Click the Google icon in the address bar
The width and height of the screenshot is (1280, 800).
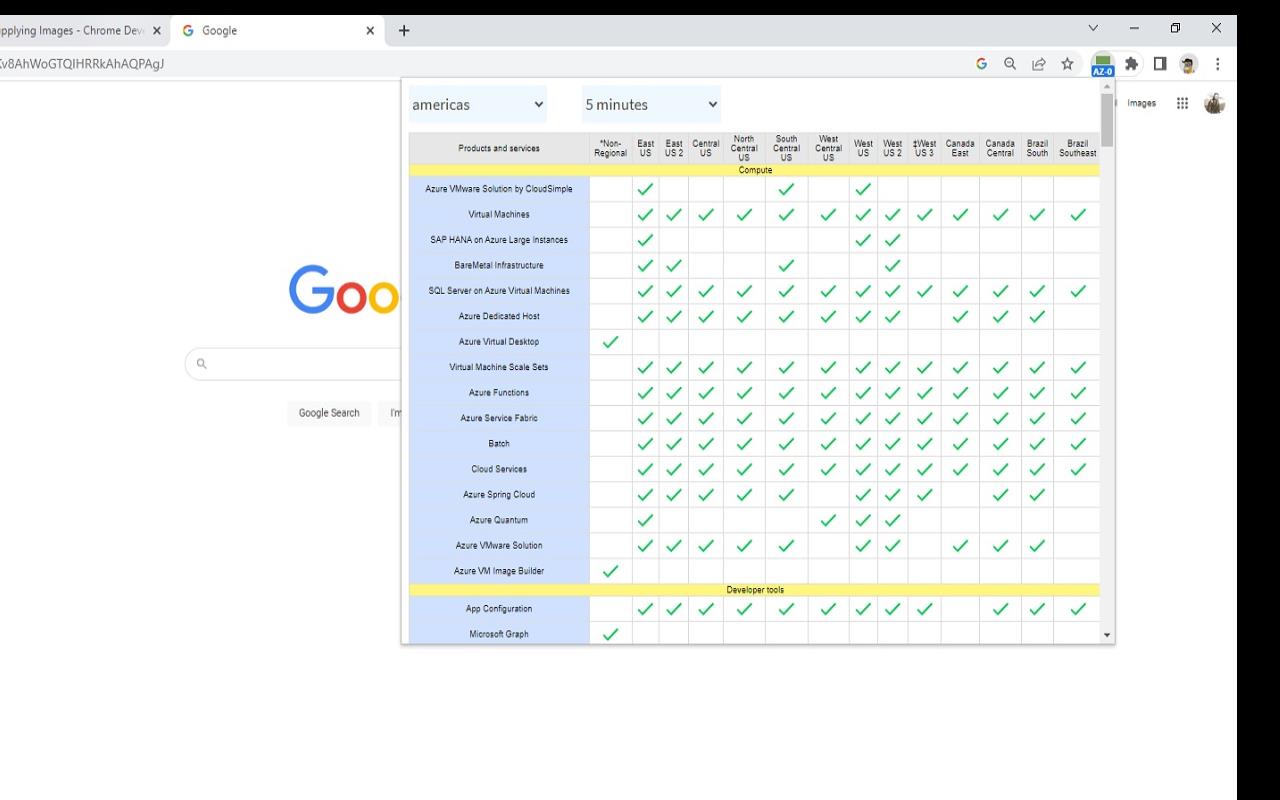[x=981, y=64]
